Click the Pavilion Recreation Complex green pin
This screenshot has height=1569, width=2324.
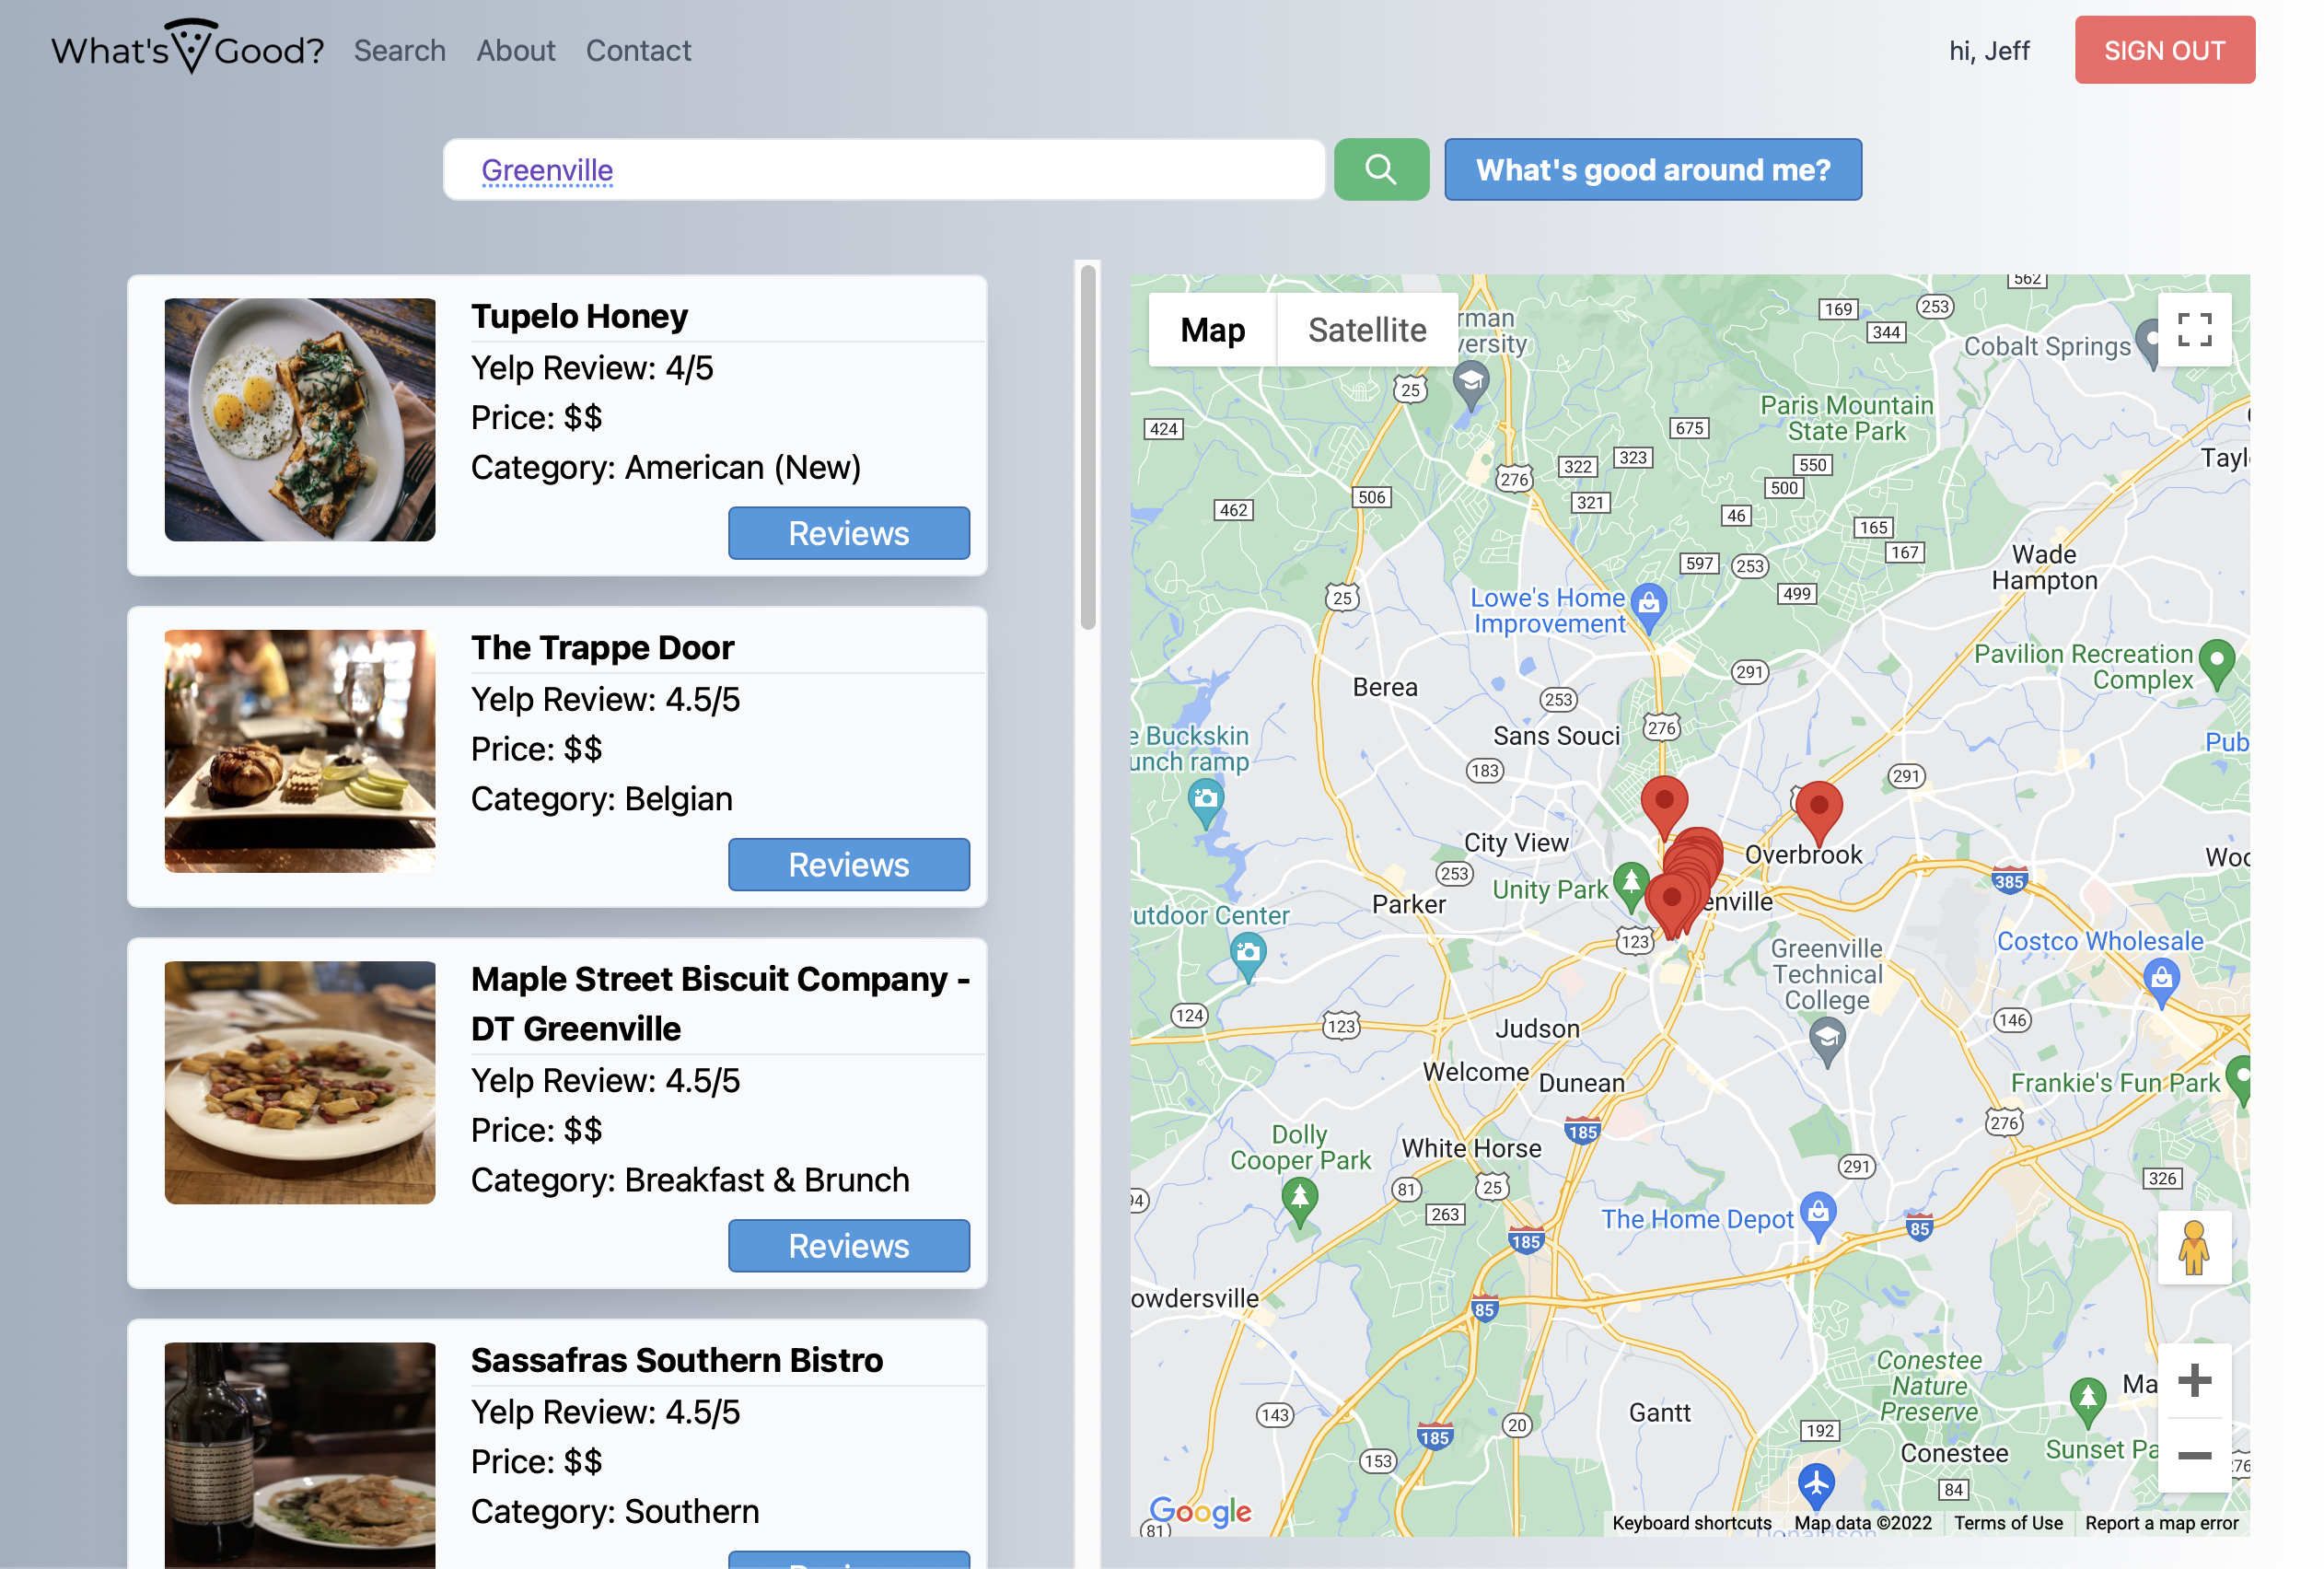pos(2218,665)
